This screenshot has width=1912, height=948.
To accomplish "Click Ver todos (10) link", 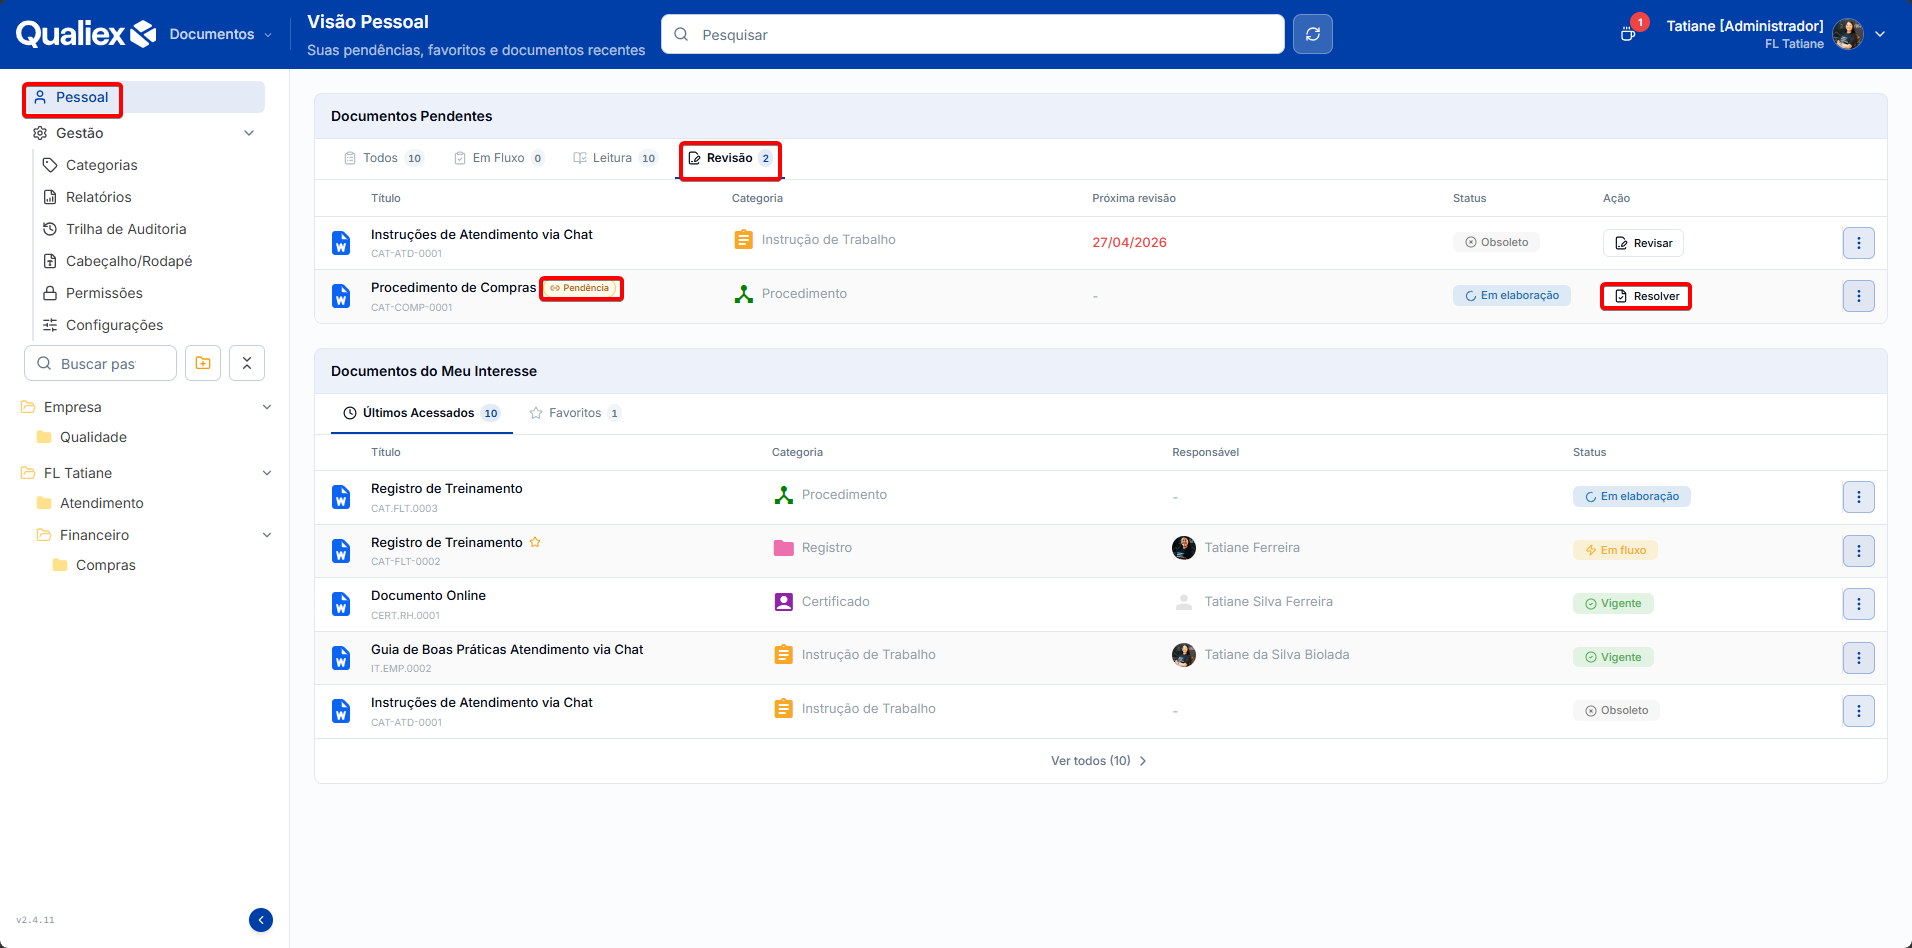I will tap(1099, 761).
